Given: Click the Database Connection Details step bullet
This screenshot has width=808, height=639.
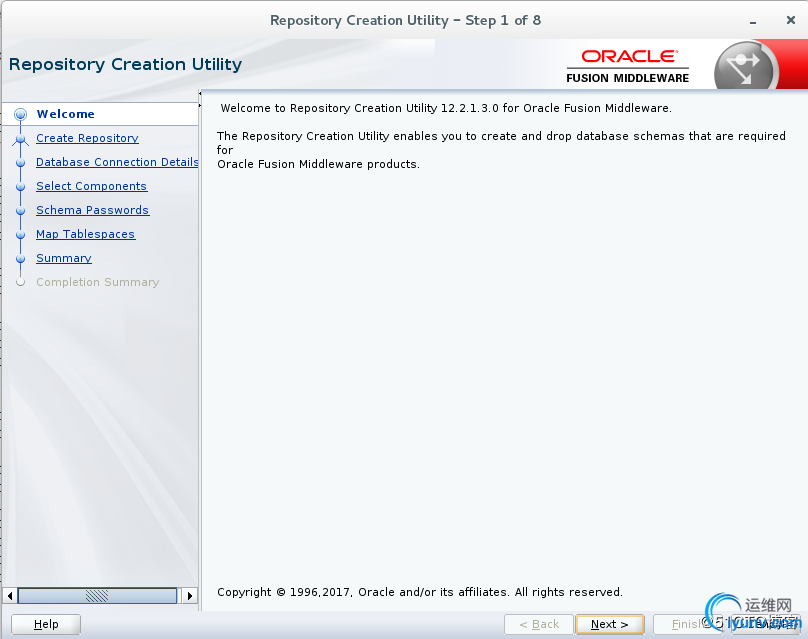Looking at the screenshot, I should (x=21, y=162).
